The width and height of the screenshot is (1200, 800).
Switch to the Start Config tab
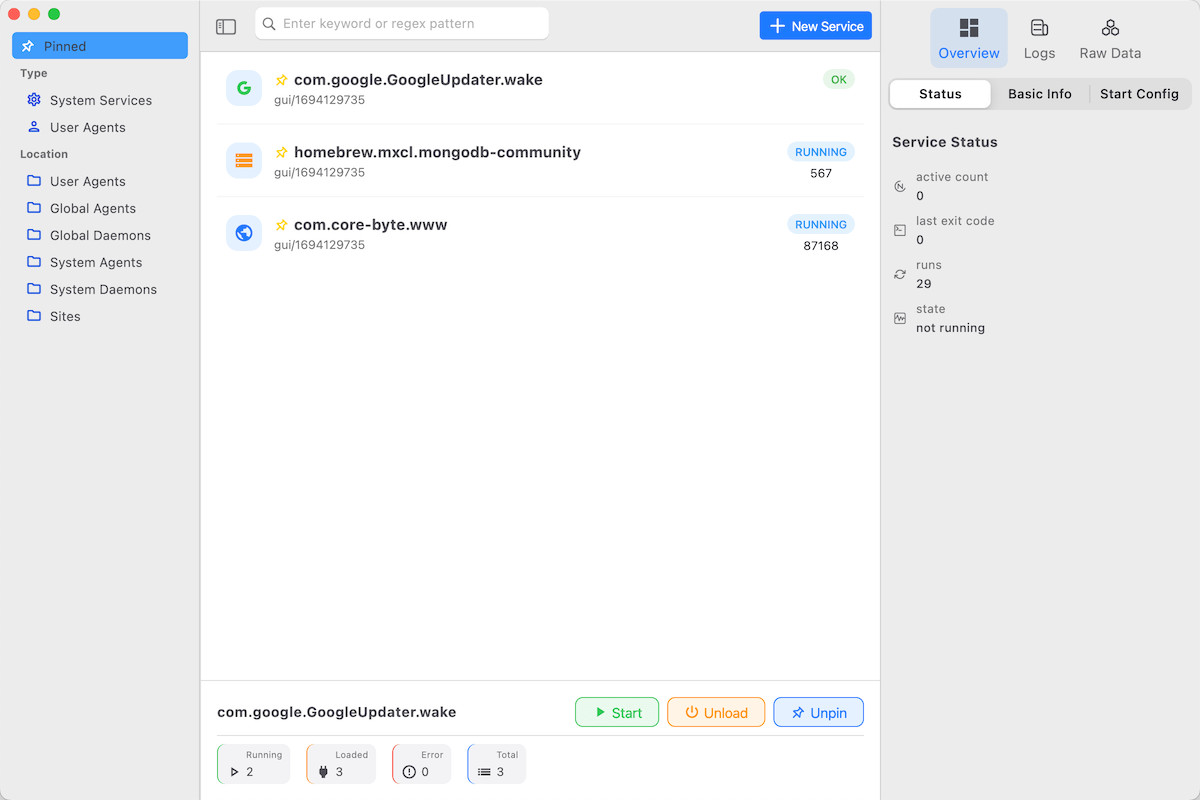pos(1139,94)
